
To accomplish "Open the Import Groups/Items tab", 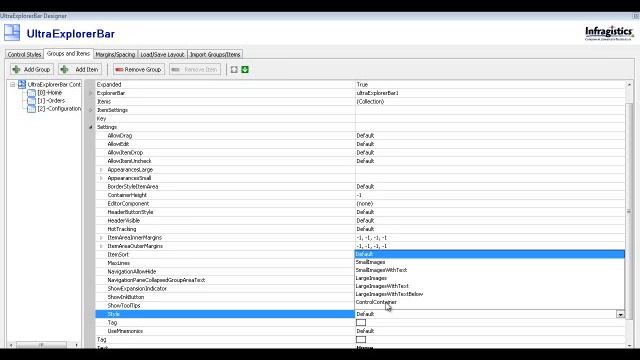I will (x=215, y=54).
